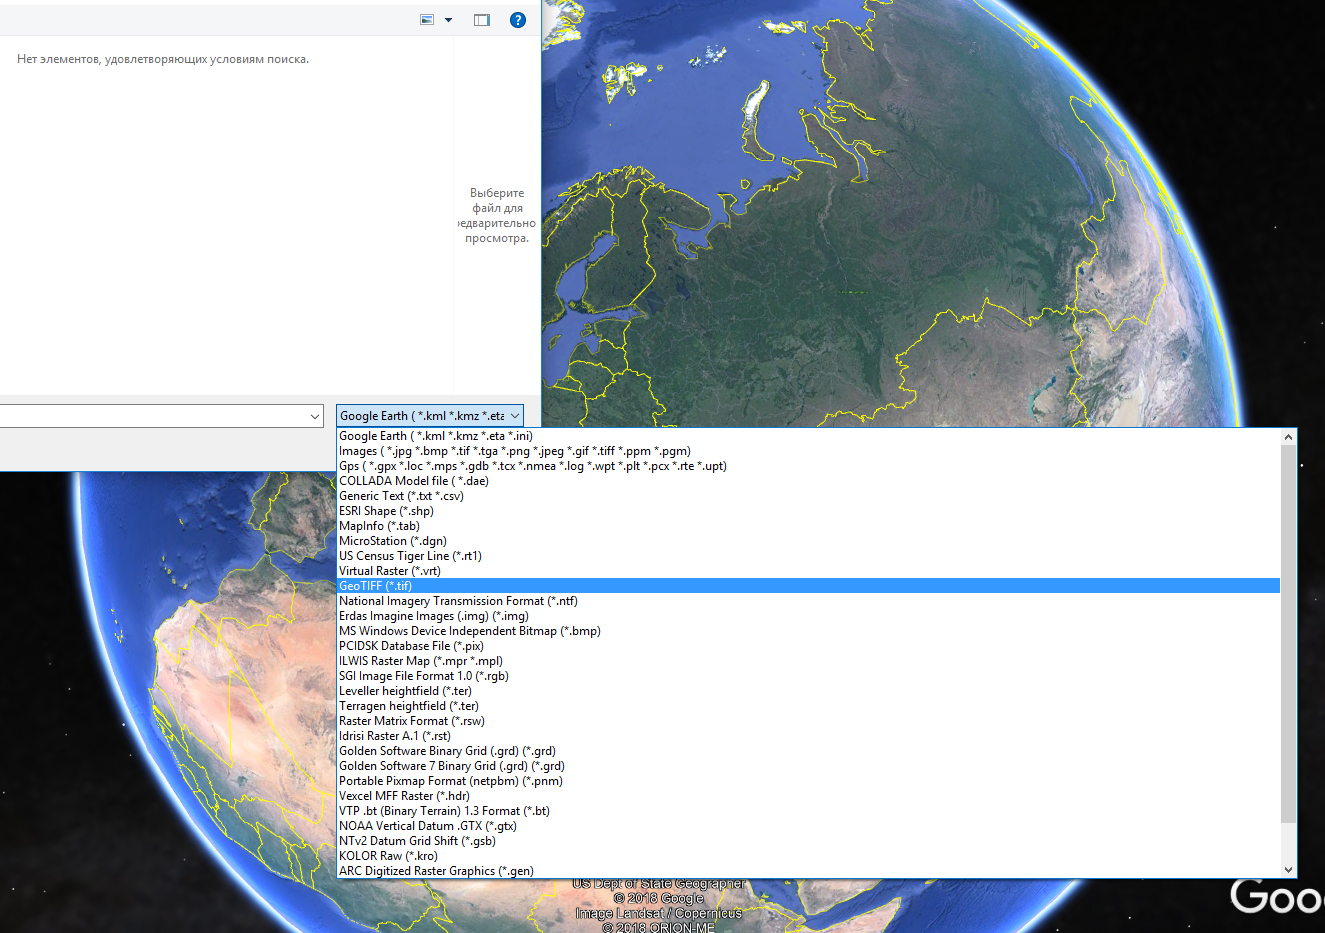Select Google Earth (*.kml *.kmz *.eta *.ini) option
Screen dimensions: 1325x933
(x=808, y=436)
